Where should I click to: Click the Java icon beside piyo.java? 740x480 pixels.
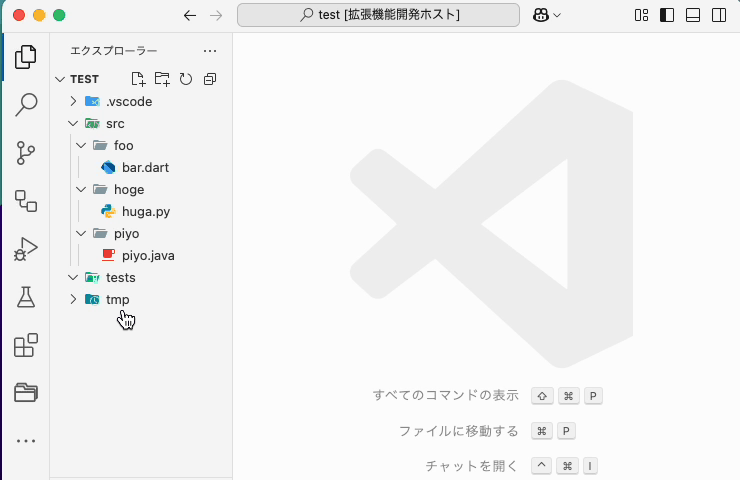108,255
